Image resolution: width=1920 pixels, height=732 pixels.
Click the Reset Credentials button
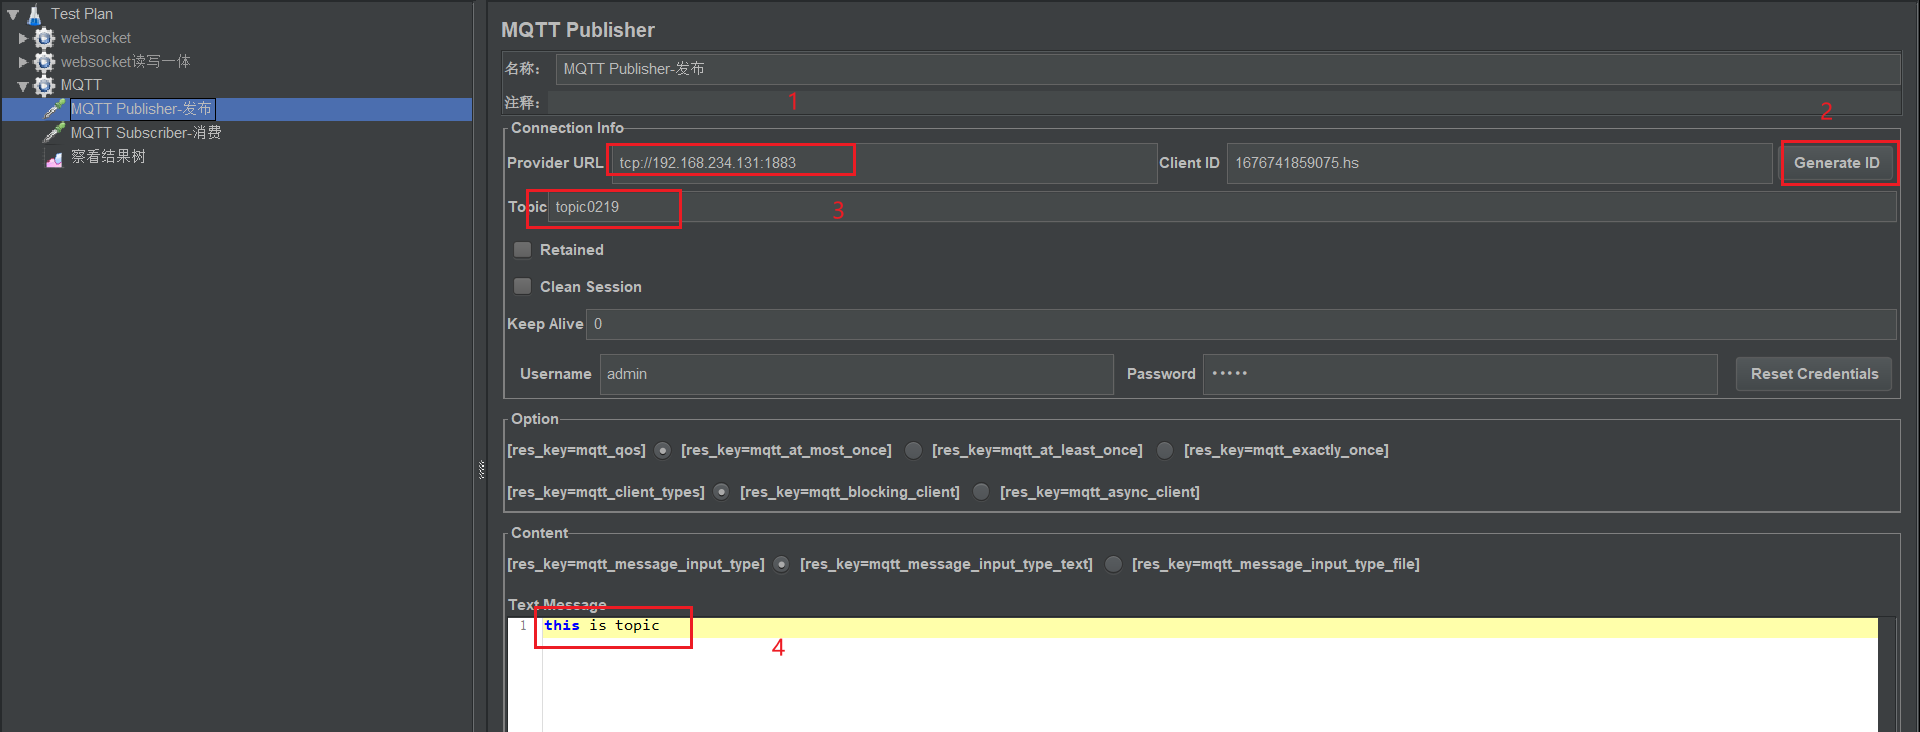pos(1814,374)
